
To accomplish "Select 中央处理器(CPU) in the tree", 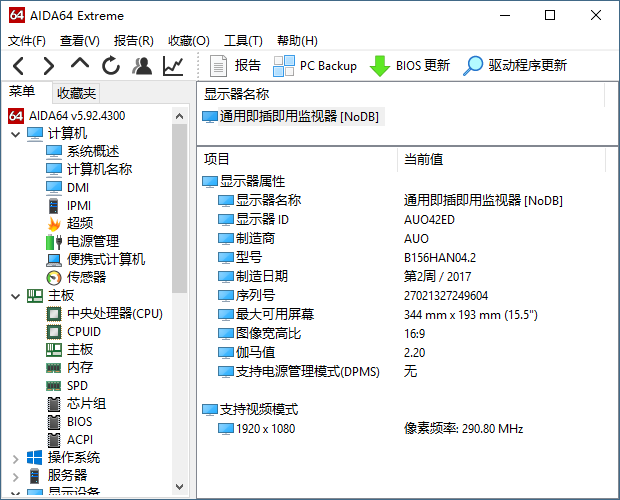I will [x=114, y=313].
